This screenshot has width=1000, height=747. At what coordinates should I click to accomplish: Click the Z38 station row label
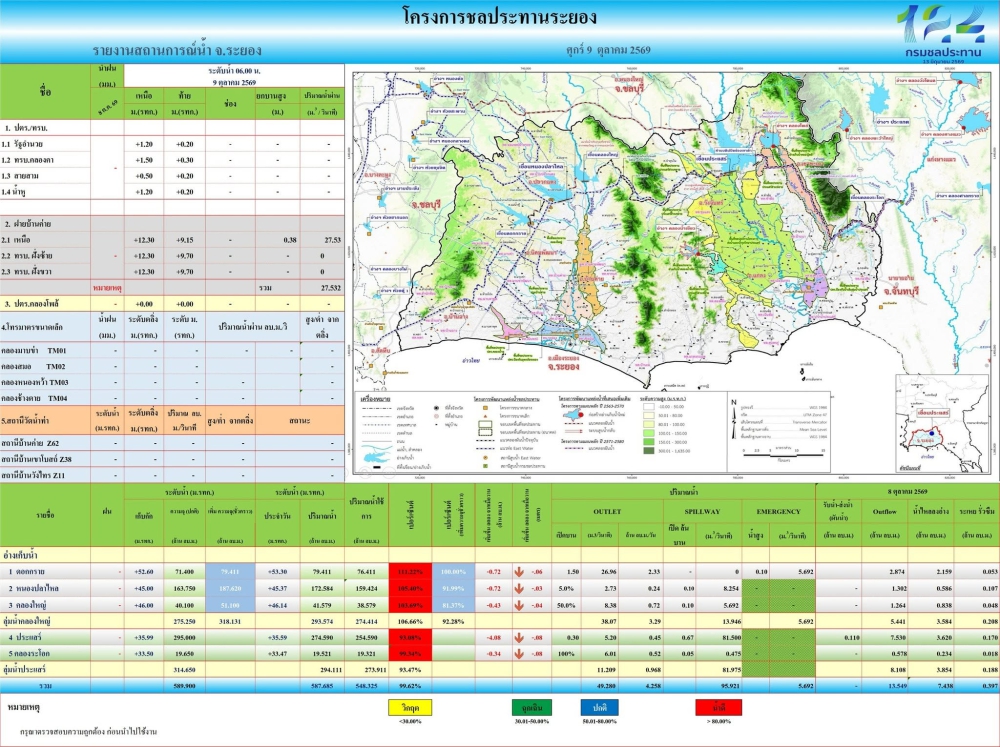(x=36, y=459)
